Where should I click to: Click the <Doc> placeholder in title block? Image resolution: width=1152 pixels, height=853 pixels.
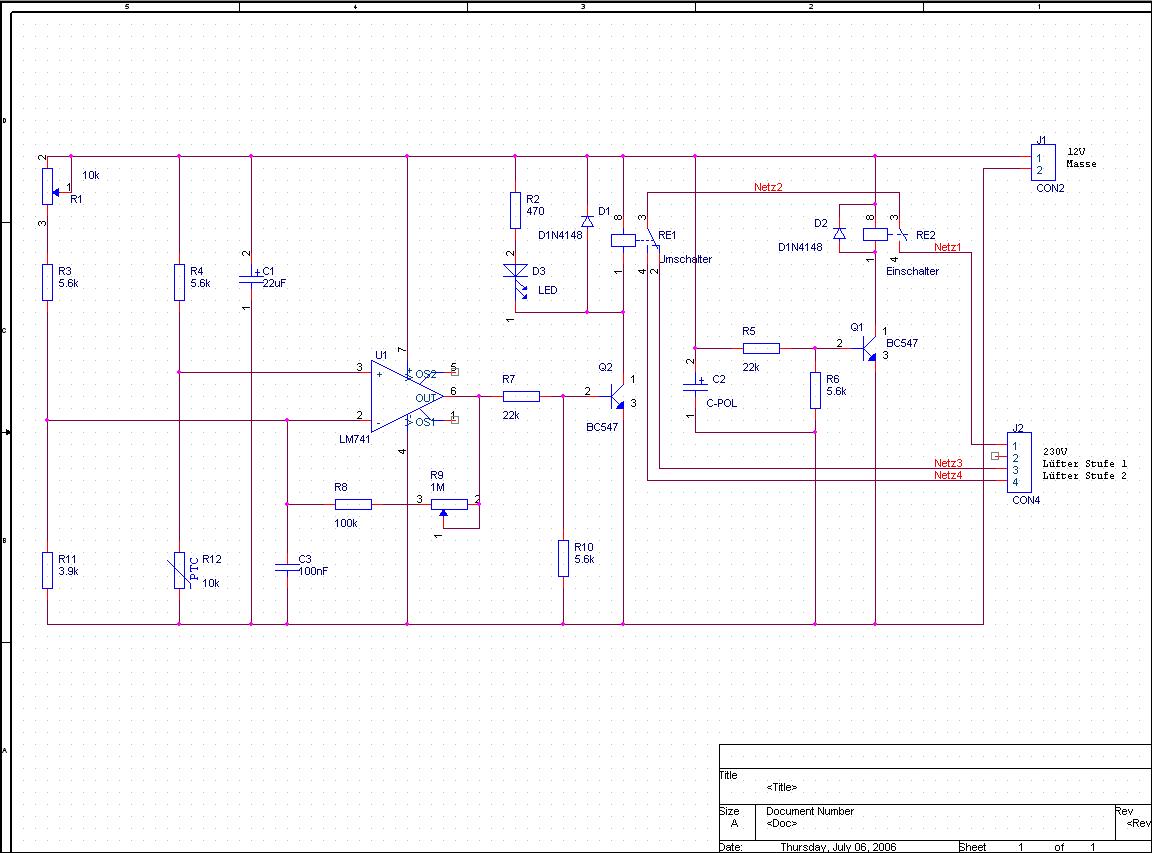pos(782,823)
